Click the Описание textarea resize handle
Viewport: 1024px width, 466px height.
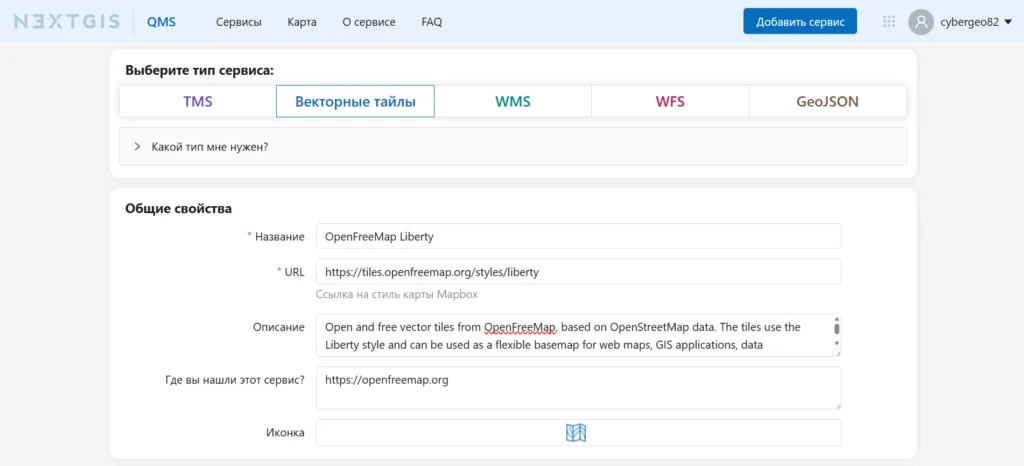click(x=837, y=353)
